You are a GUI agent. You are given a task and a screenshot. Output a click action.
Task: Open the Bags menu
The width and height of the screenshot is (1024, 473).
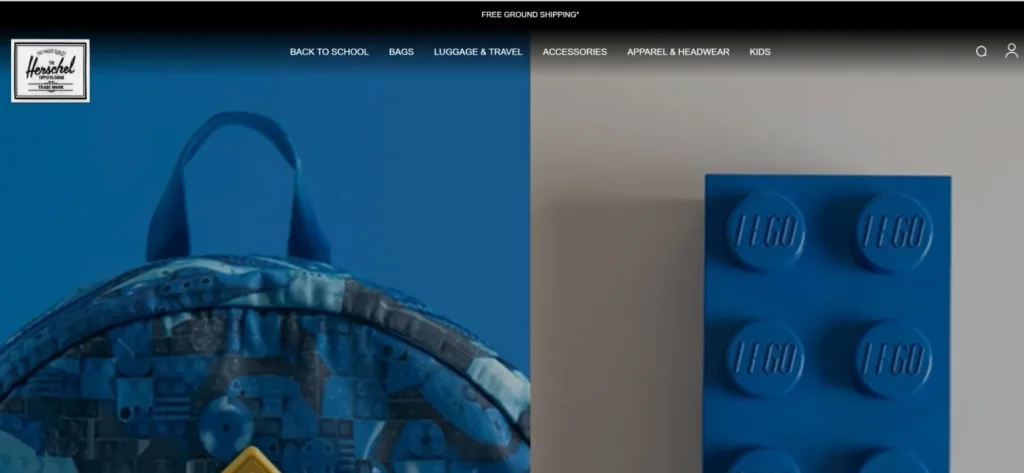(x=401, y=52)
